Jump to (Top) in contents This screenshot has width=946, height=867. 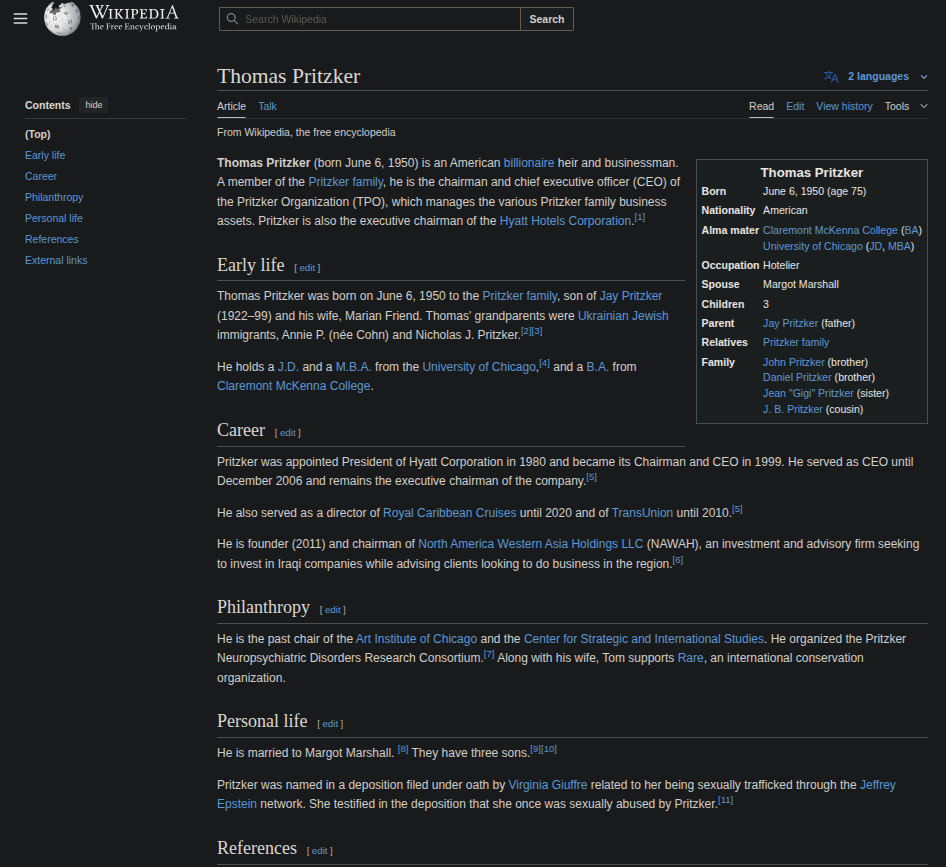pos(37,134)
